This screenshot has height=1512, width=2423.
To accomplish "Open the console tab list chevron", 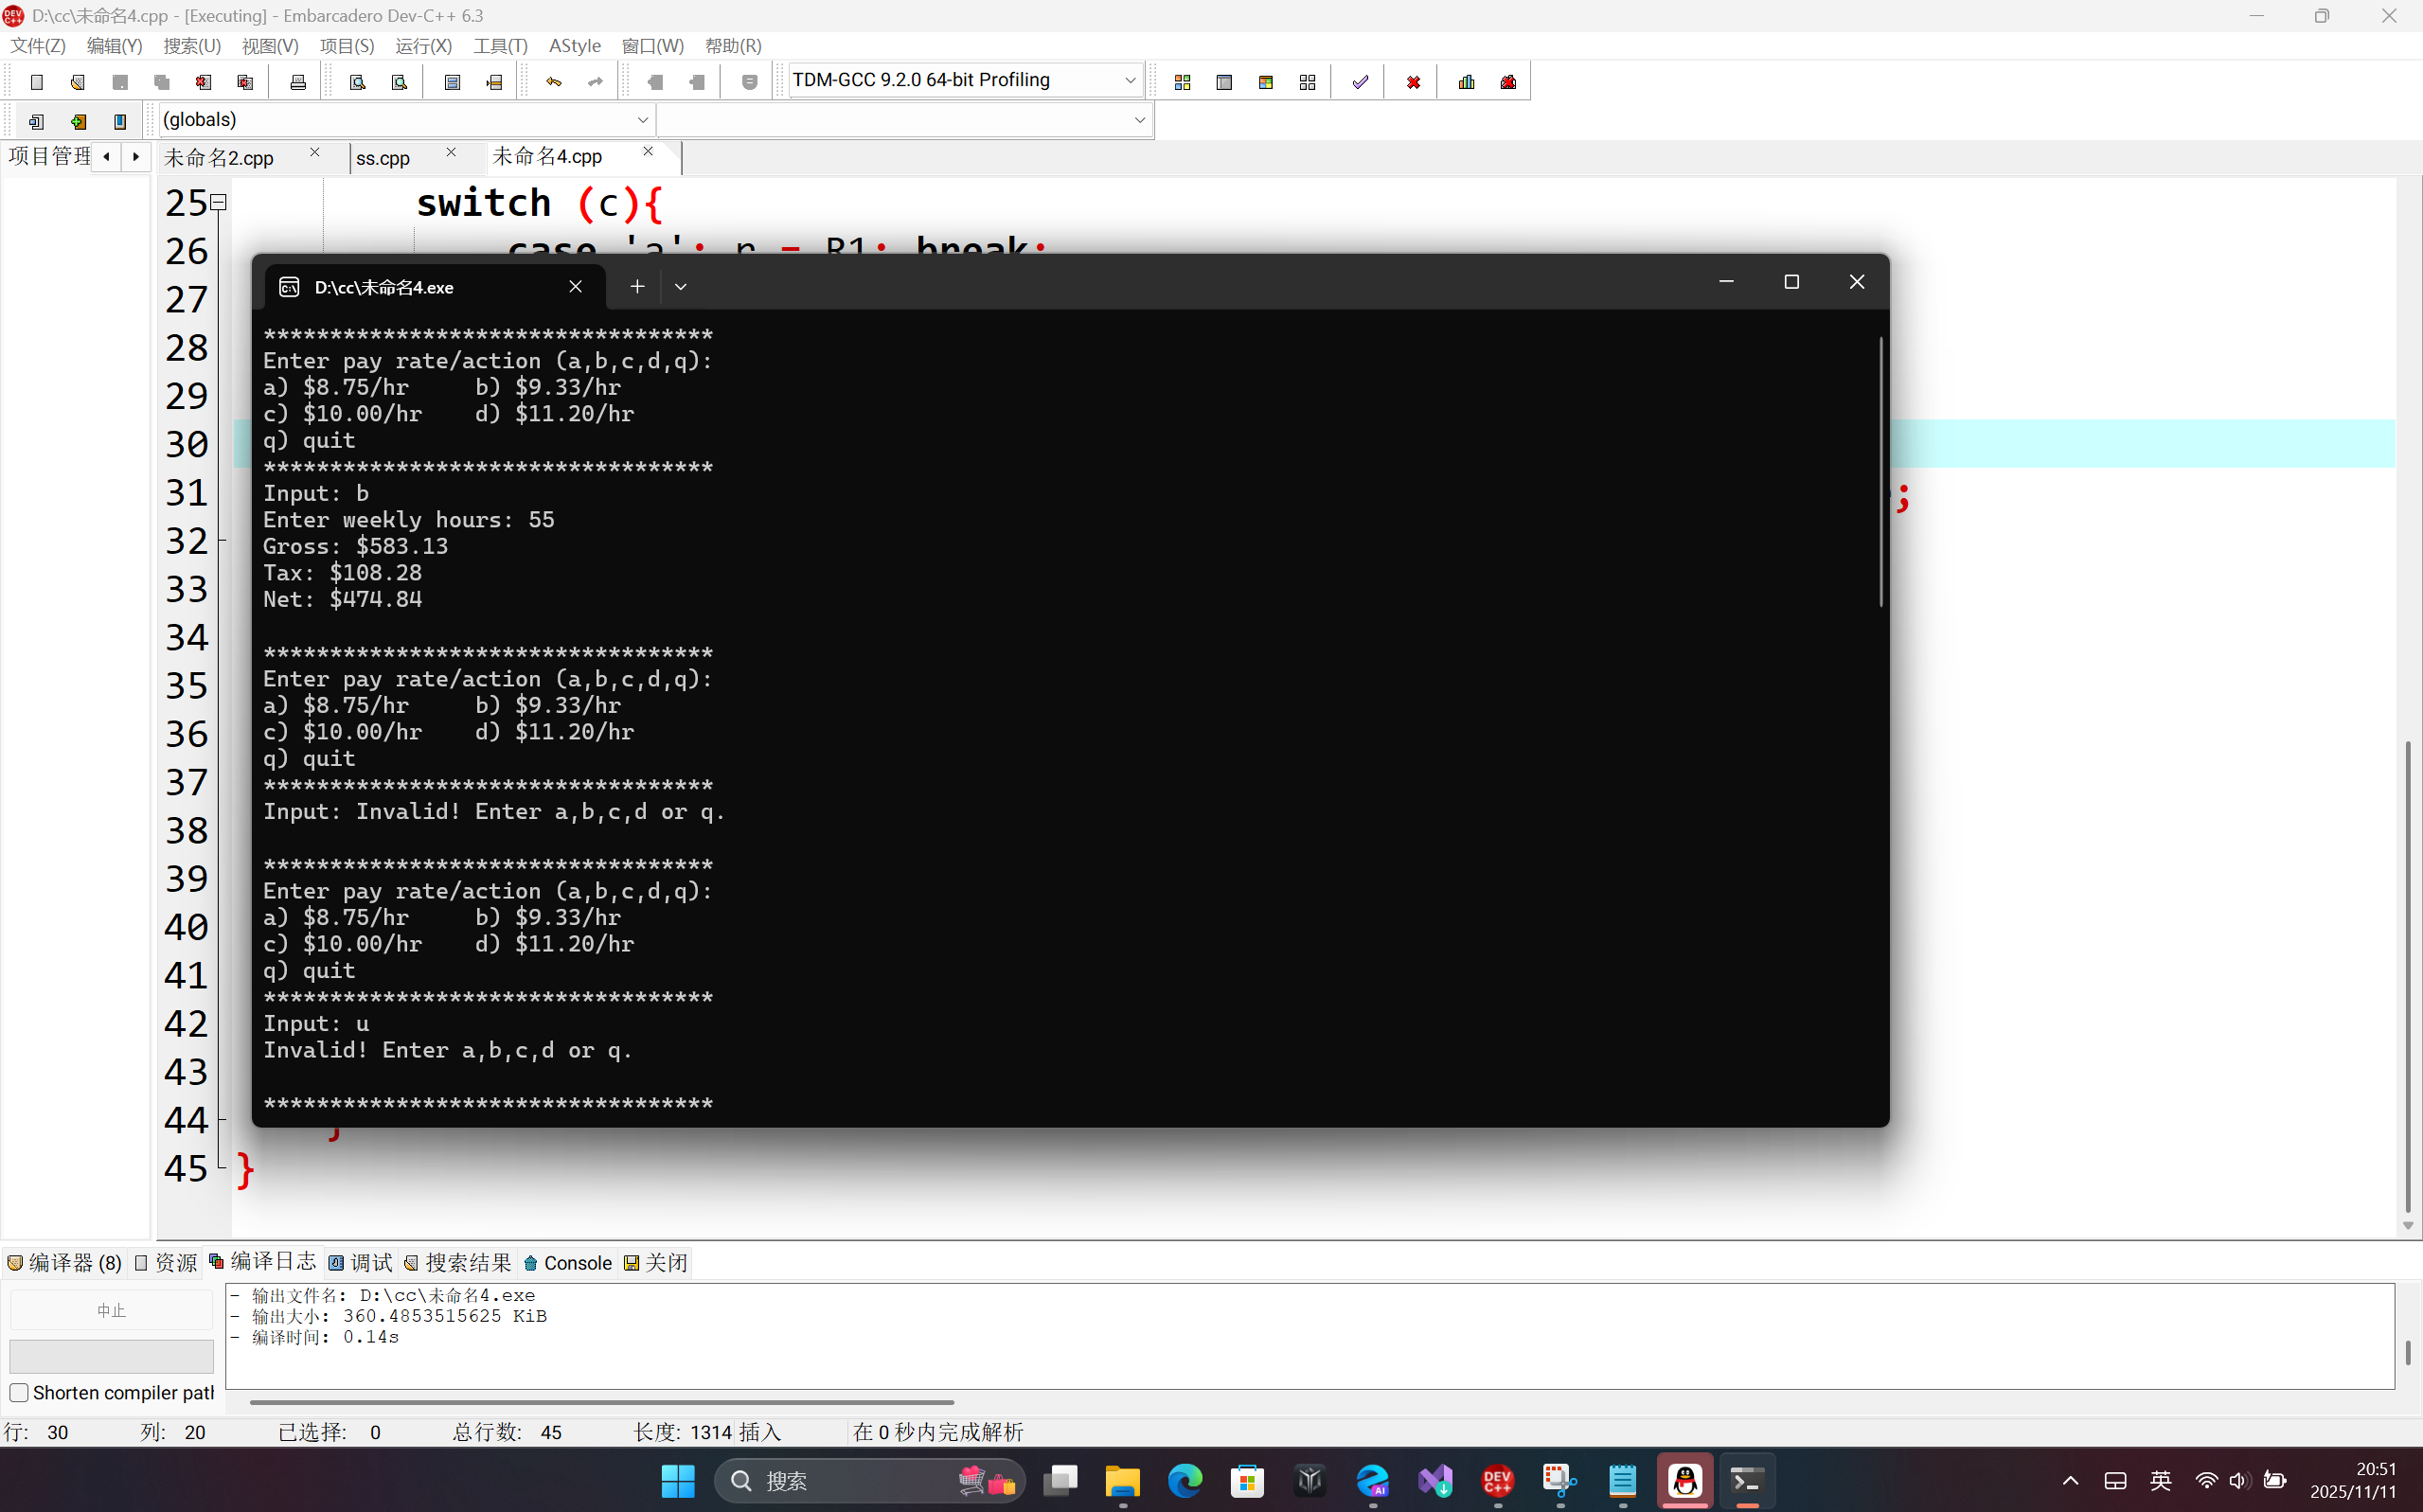I will point(680,287).
